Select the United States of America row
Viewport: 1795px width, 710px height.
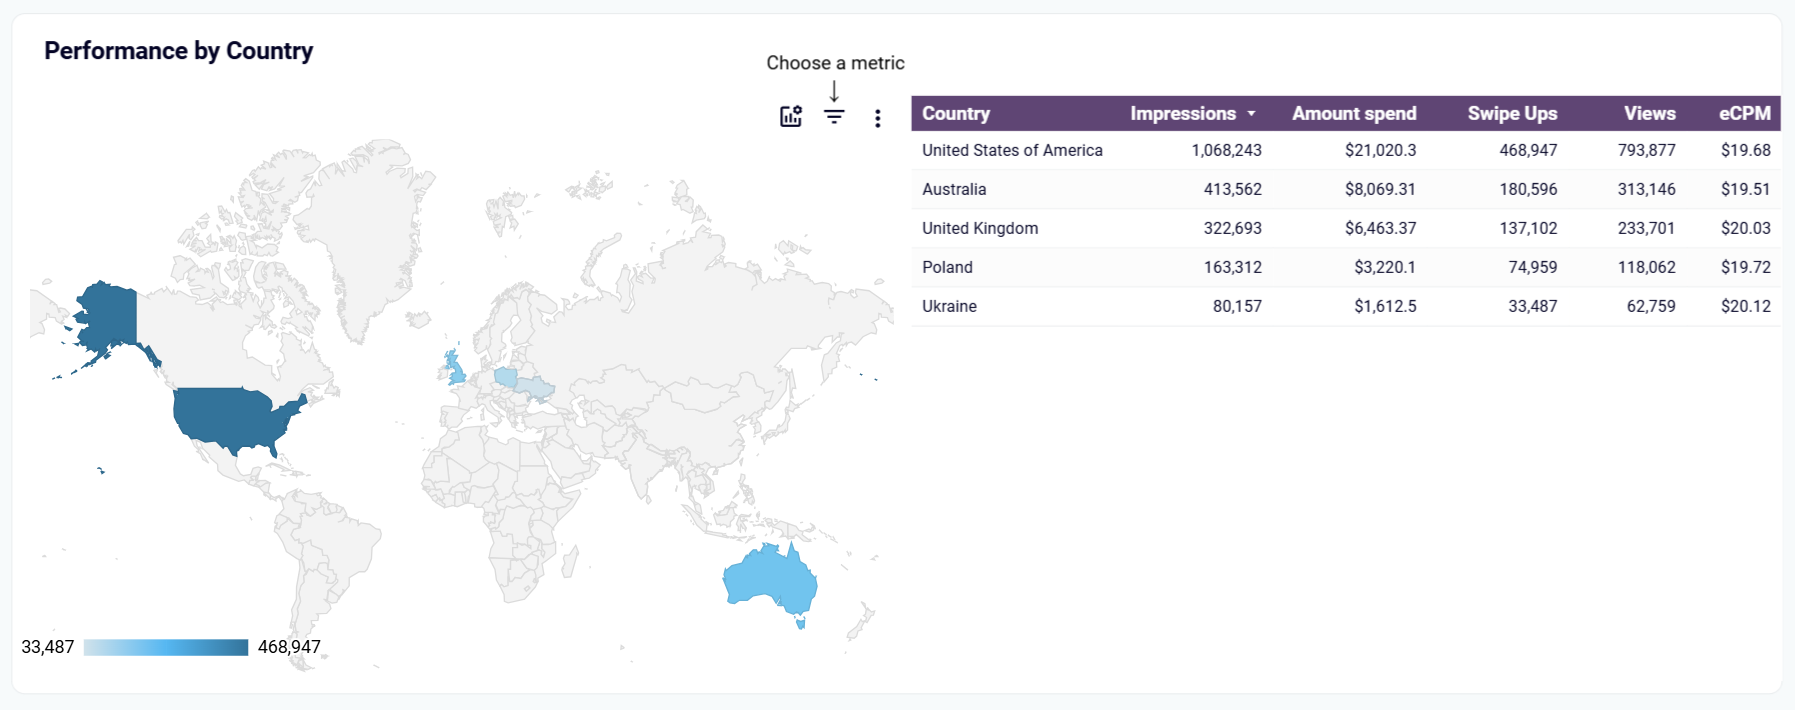[x=1012, y=150]
